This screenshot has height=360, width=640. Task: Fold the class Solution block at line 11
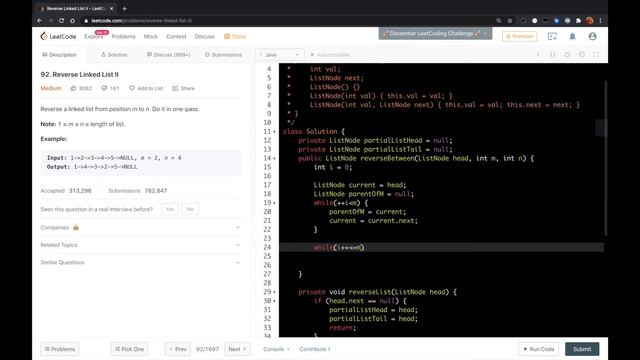pyautogui.click(x=274, y=132)
